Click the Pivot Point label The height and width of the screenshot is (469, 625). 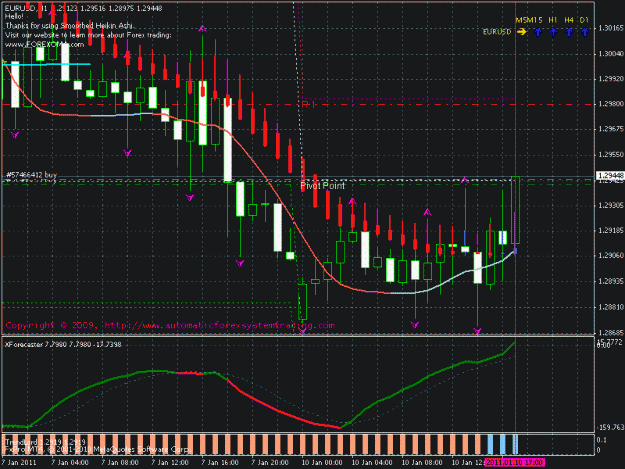tap(322, 186)
